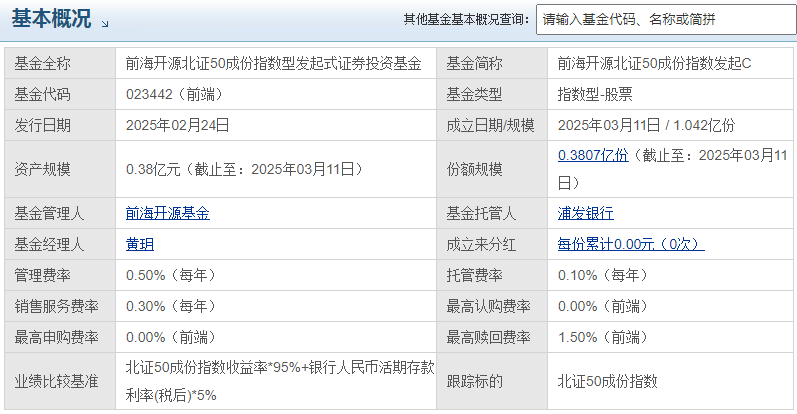
Task: Click the 资产规模 row label
Action: [x=42, y=169]
